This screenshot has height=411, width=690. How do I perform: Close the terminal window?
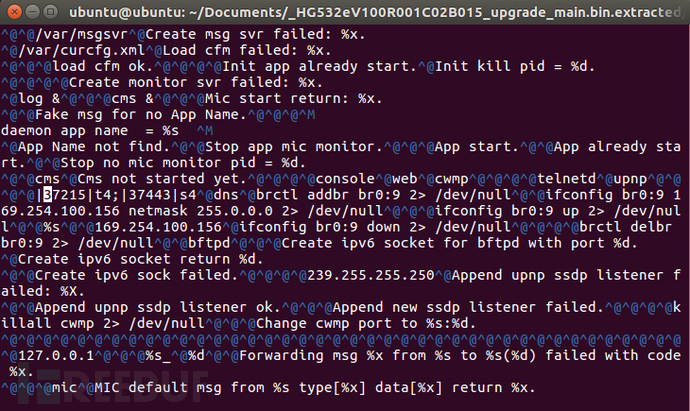point(15,12)
